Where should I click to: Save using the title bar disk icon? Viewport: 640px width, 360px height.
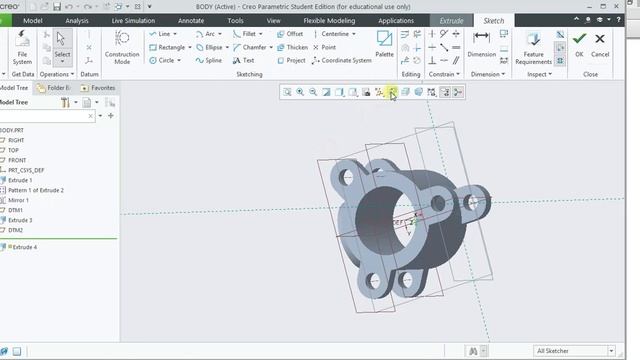(57, 7)
